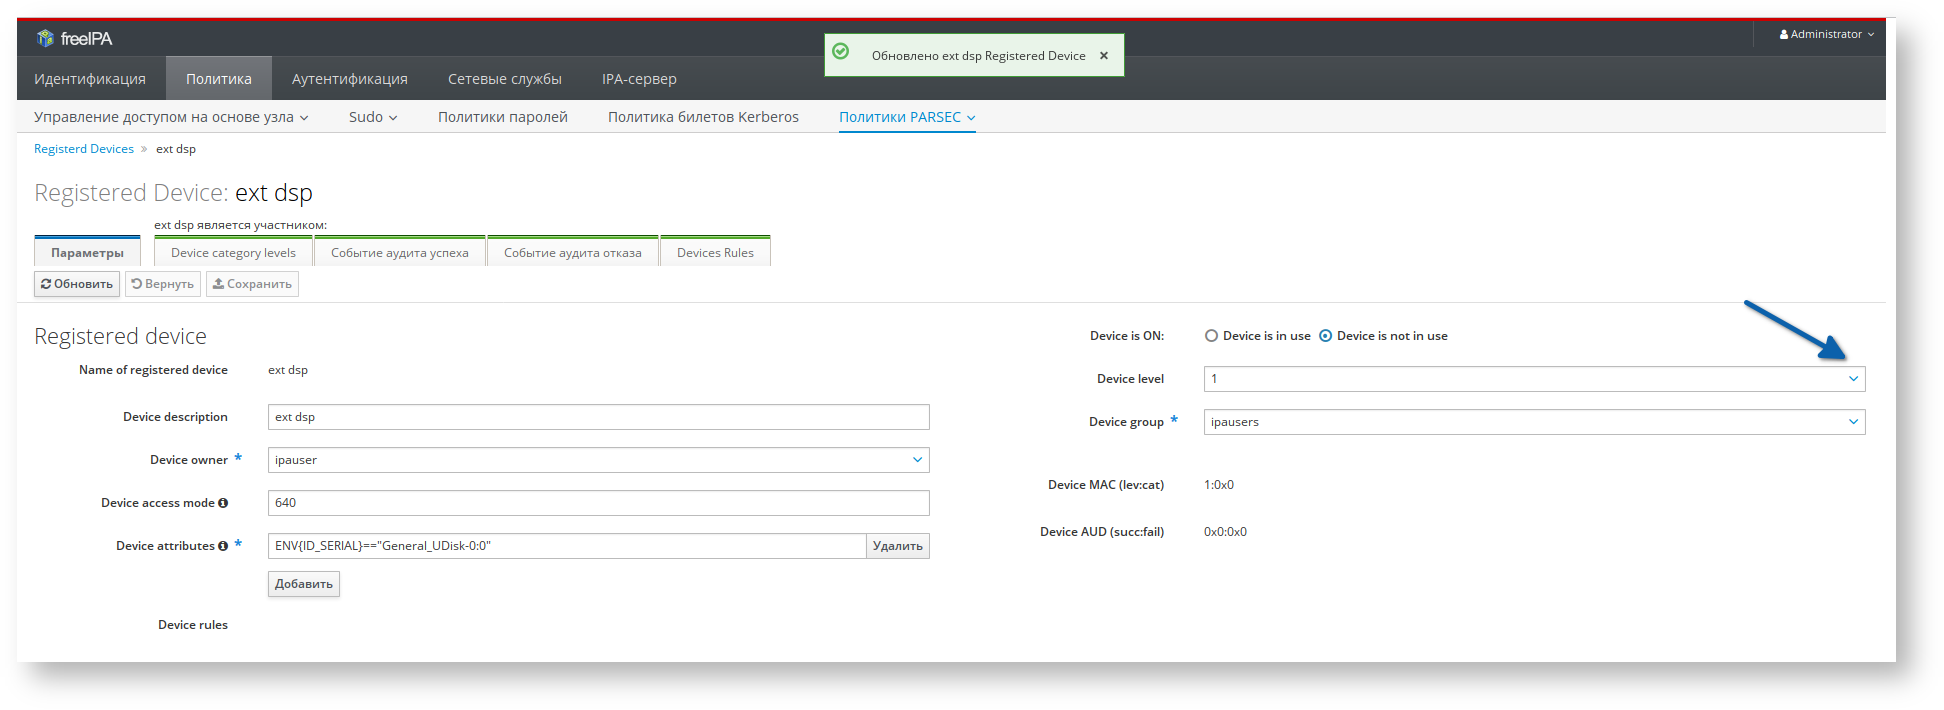
Task: Click the green success checkmark icon
Action: 841,52
